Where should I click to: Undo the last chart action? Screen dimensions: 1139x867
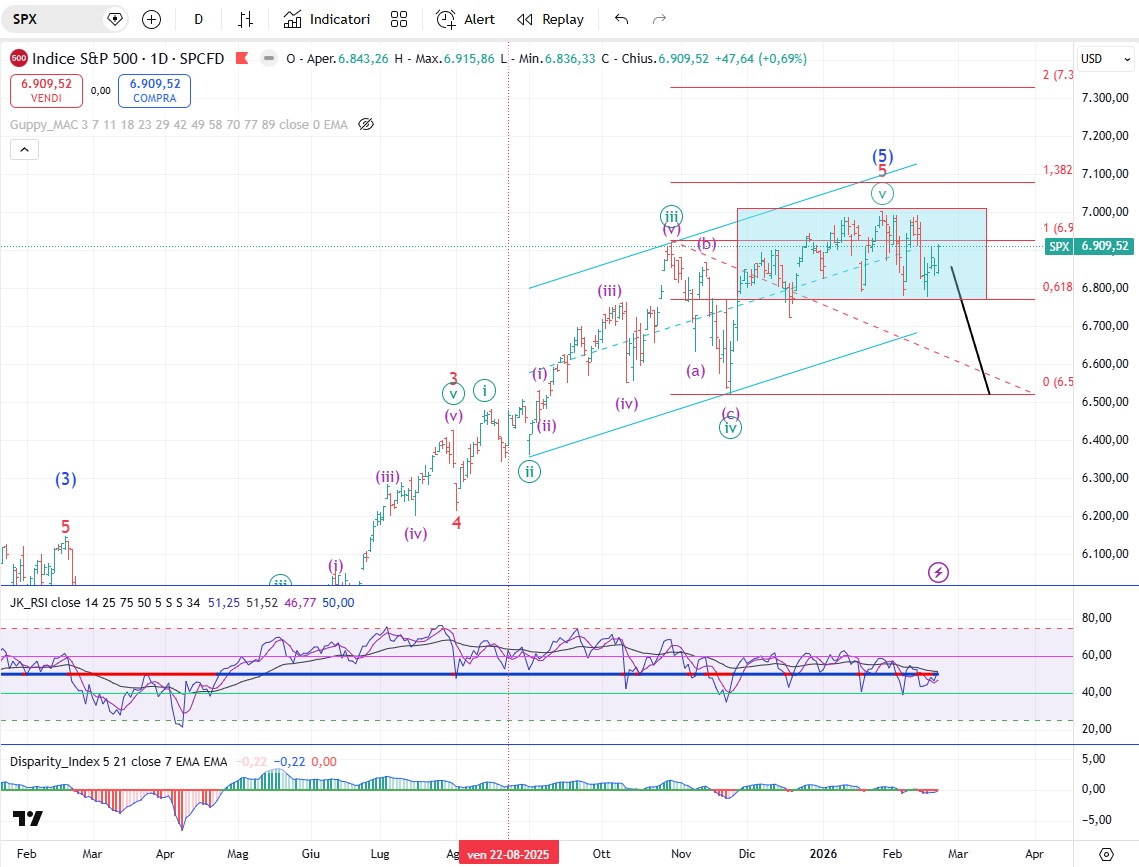621,20
